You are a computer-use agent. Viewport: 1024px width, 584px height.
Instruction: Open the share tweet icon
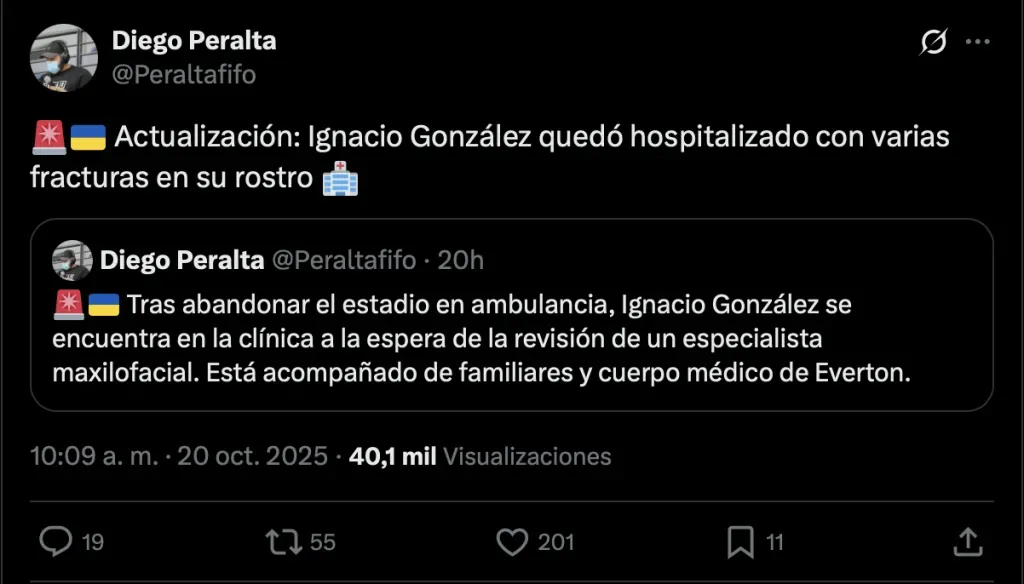coord(967,541)
